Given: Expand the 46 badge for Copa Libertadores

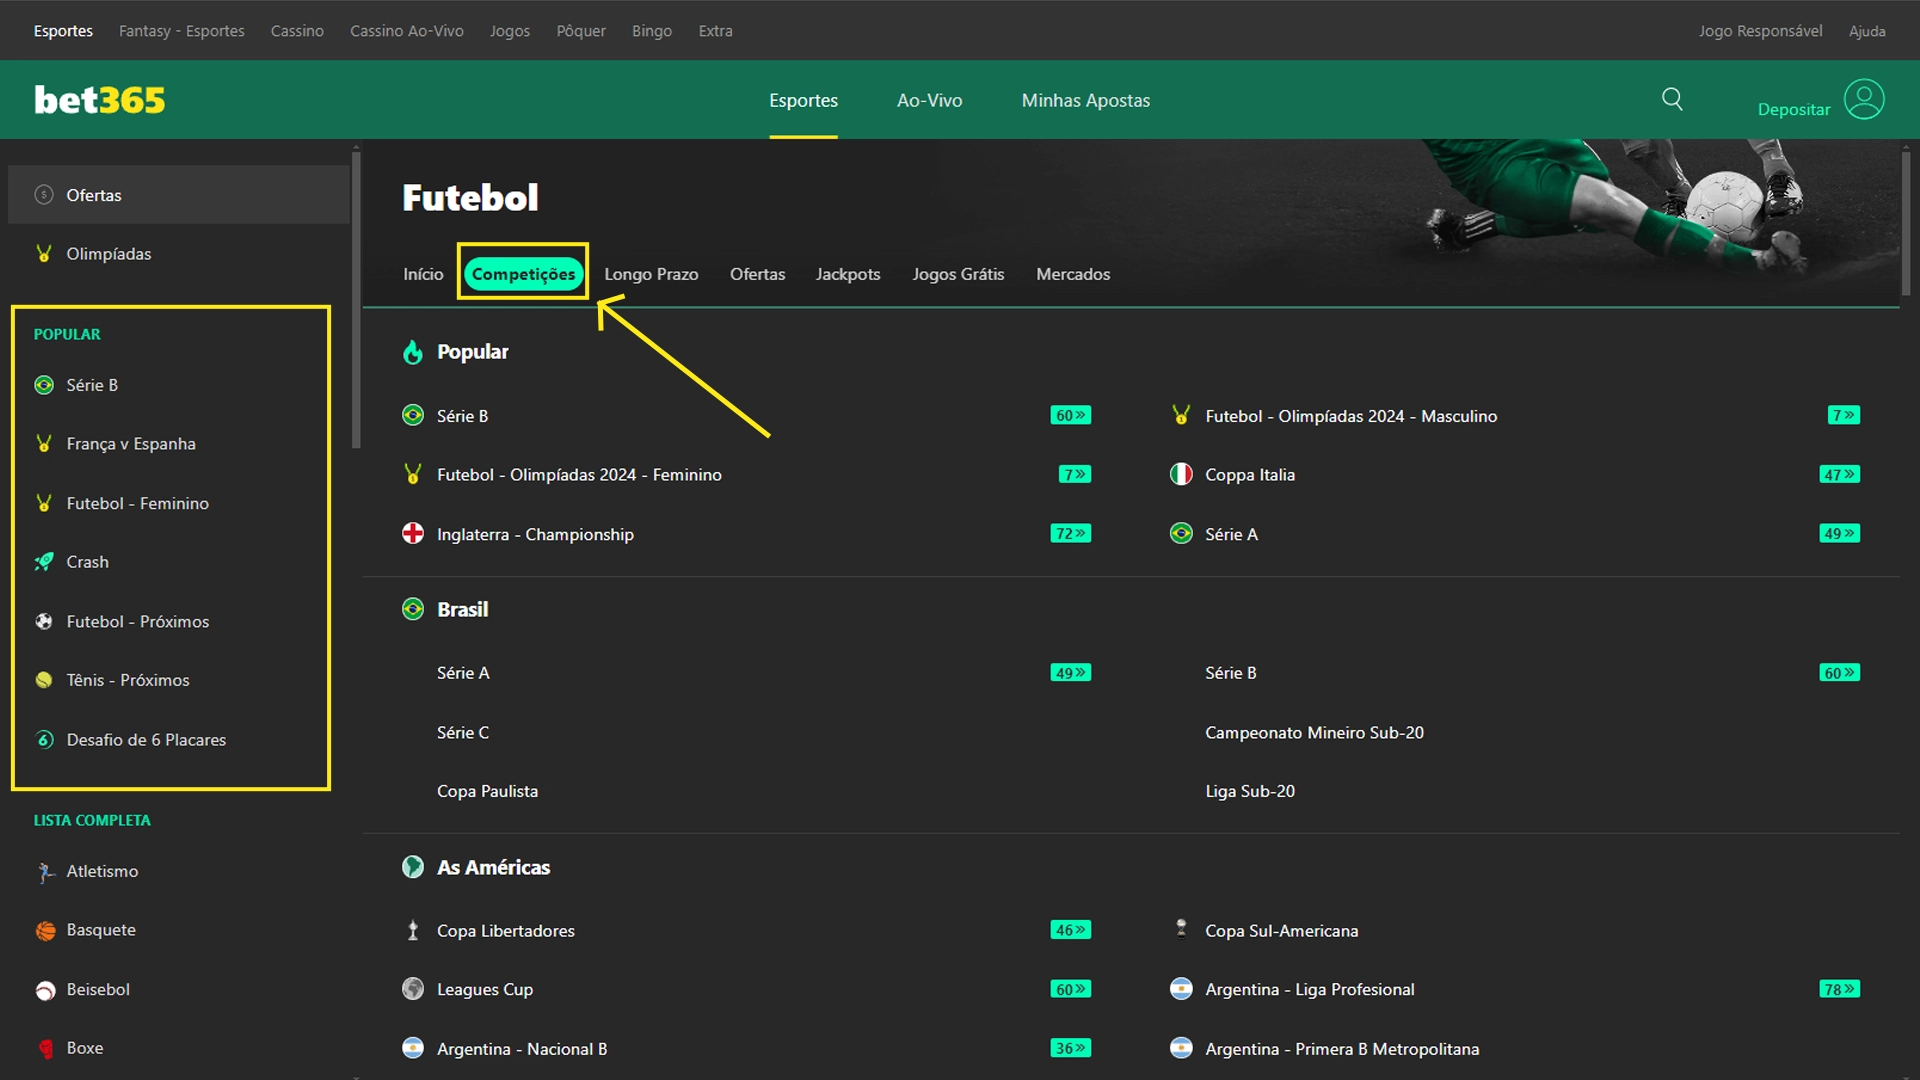Looking at the screenshot, I should coord(1070,930).
